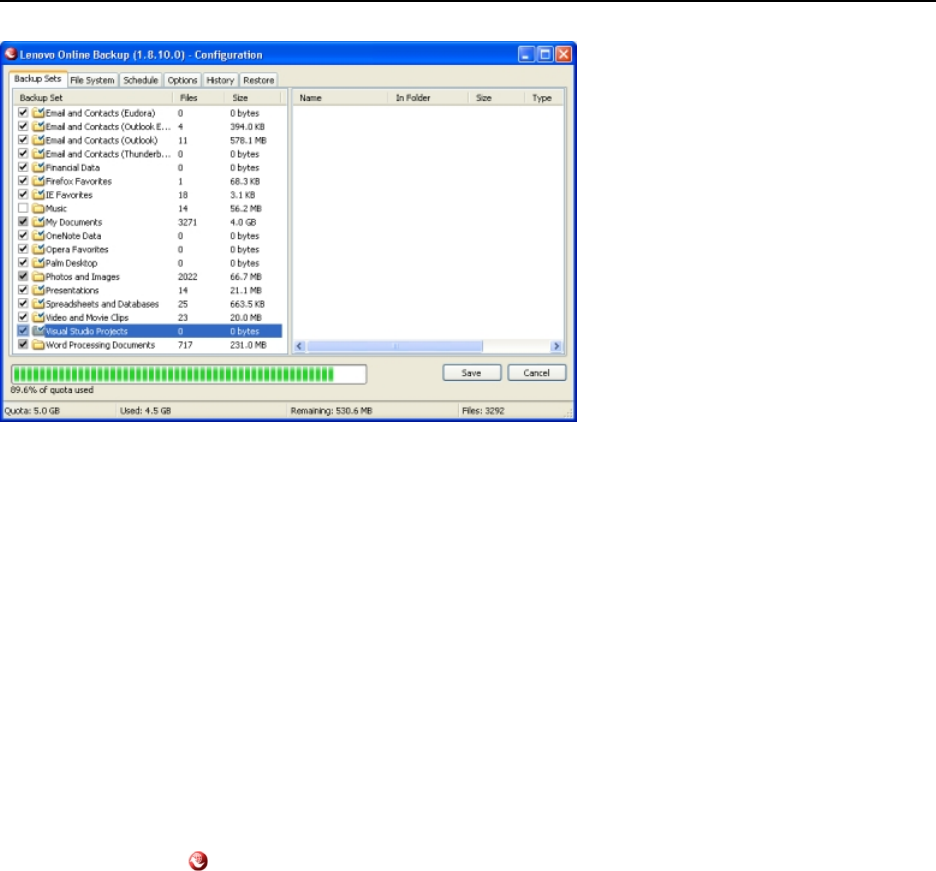Click the horizontal scrollbar thumb in file pane
Viewport: 936px width, 871px height.
coord(395,346)
